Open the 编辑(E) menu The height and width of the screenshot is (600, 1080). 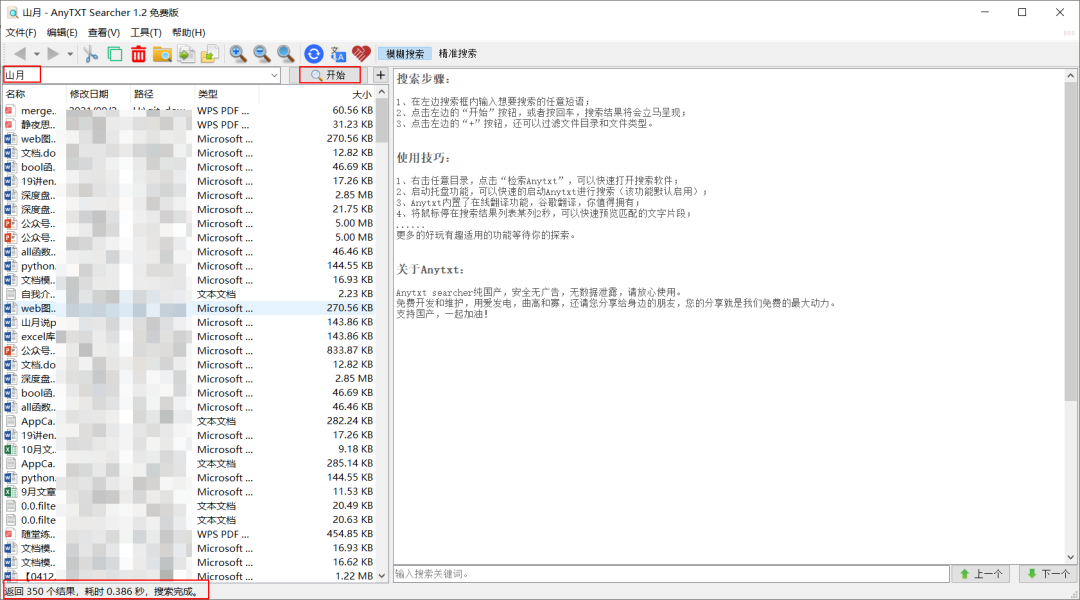pos(62,32)
